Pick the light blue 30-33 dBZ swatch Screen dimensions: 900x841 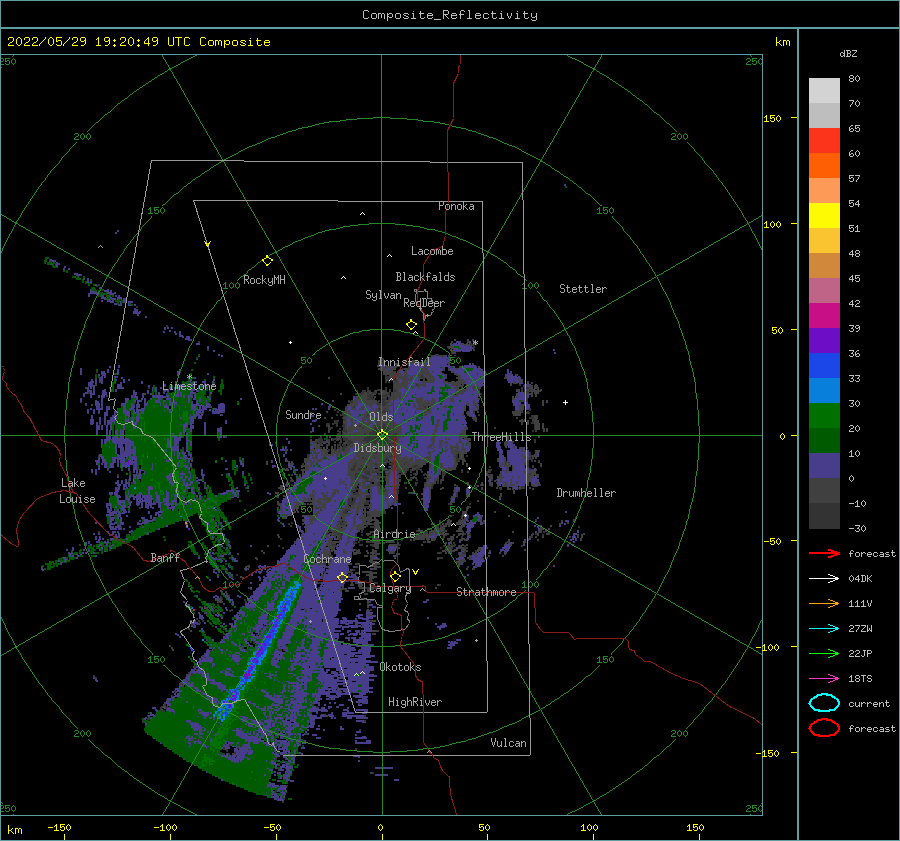pos(824,391)
